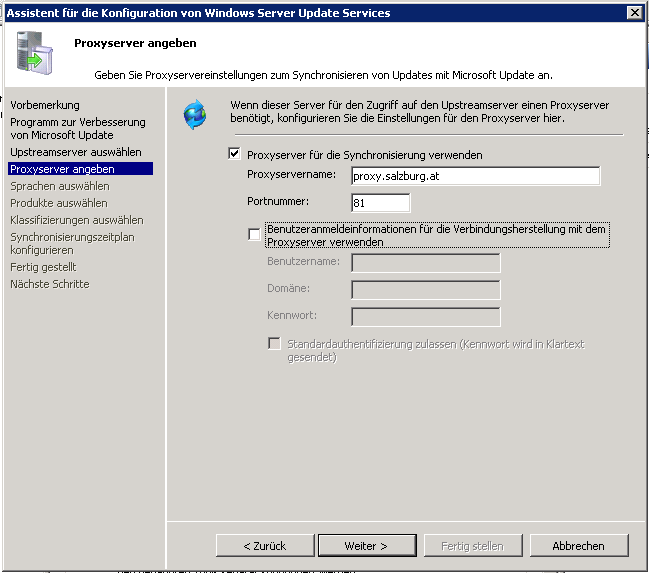Uncheck 'Proxyserver für die Synchronisierung verwenden'
Viewport: 649px width, 573px height.
pos(235,154)
